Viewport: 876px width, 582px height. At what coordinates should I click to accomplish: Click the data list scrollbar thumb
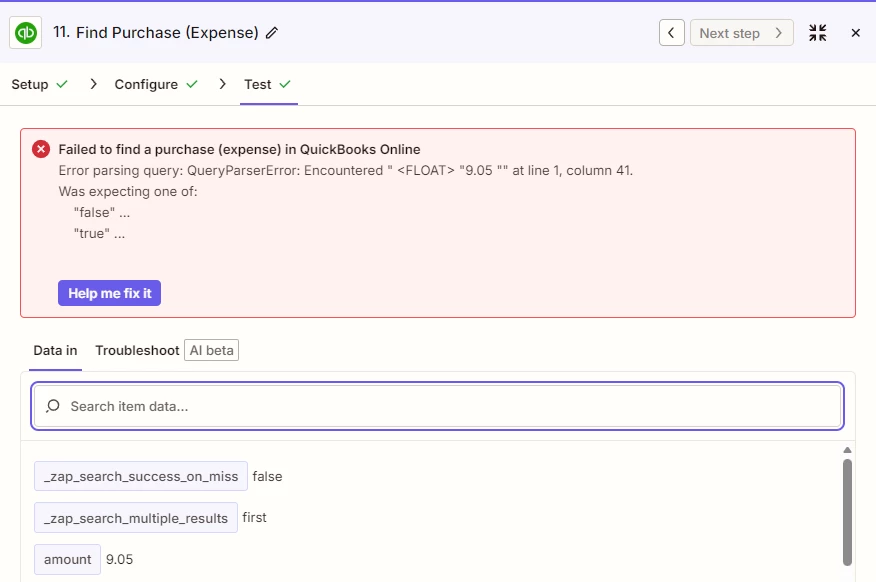848,512
